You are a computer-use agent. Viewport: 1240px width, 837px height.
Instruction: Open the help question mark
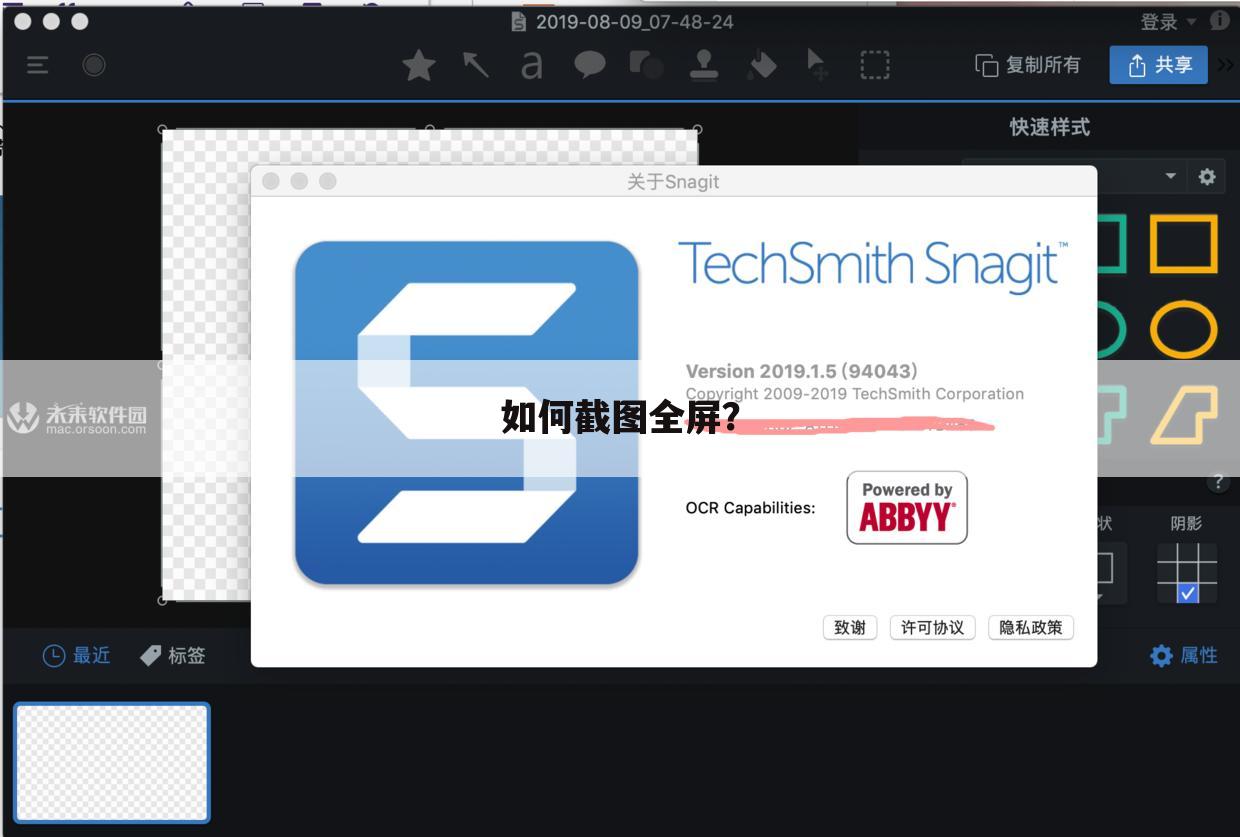(x=1218, y=481)
